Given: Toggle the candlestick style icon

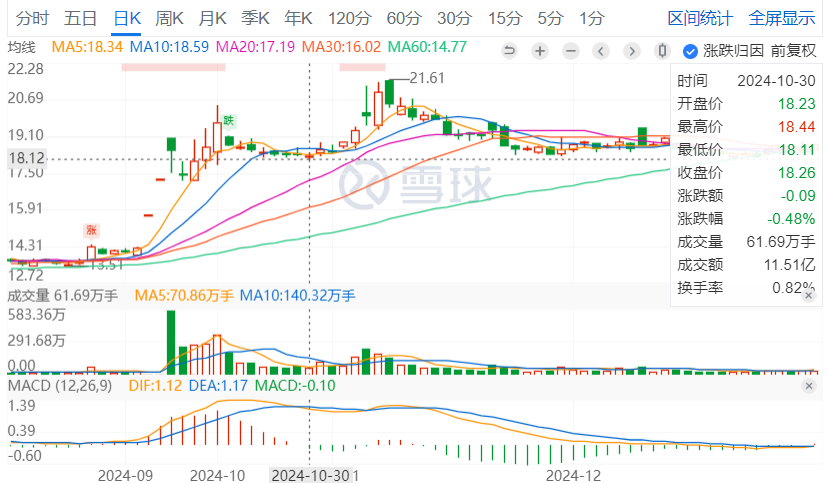Looking at the screenshot, I should [662, 51].
